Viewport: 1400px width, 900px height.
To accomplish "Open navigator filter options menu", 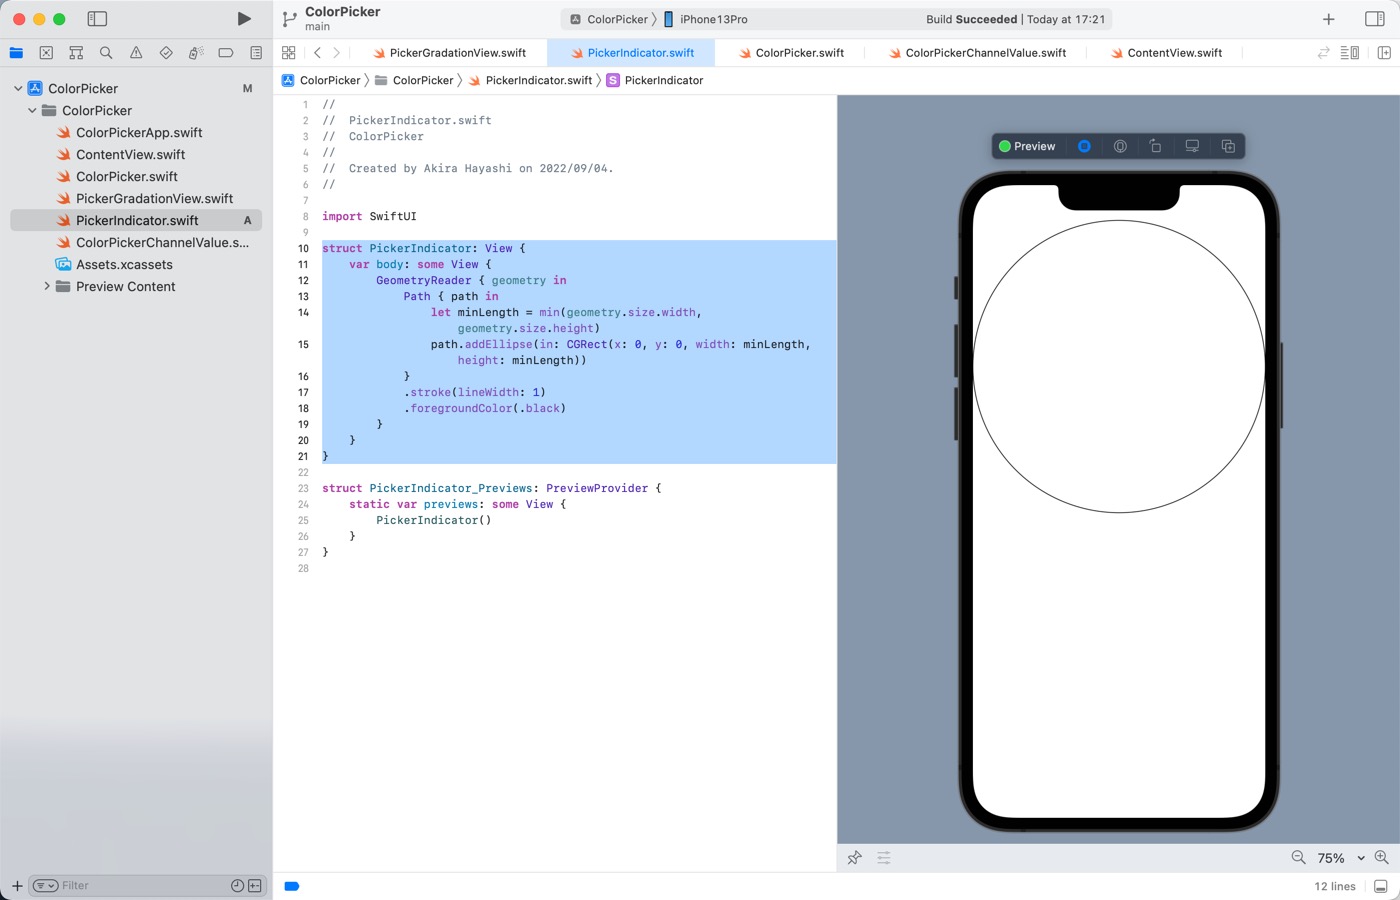I will [45, 886].
